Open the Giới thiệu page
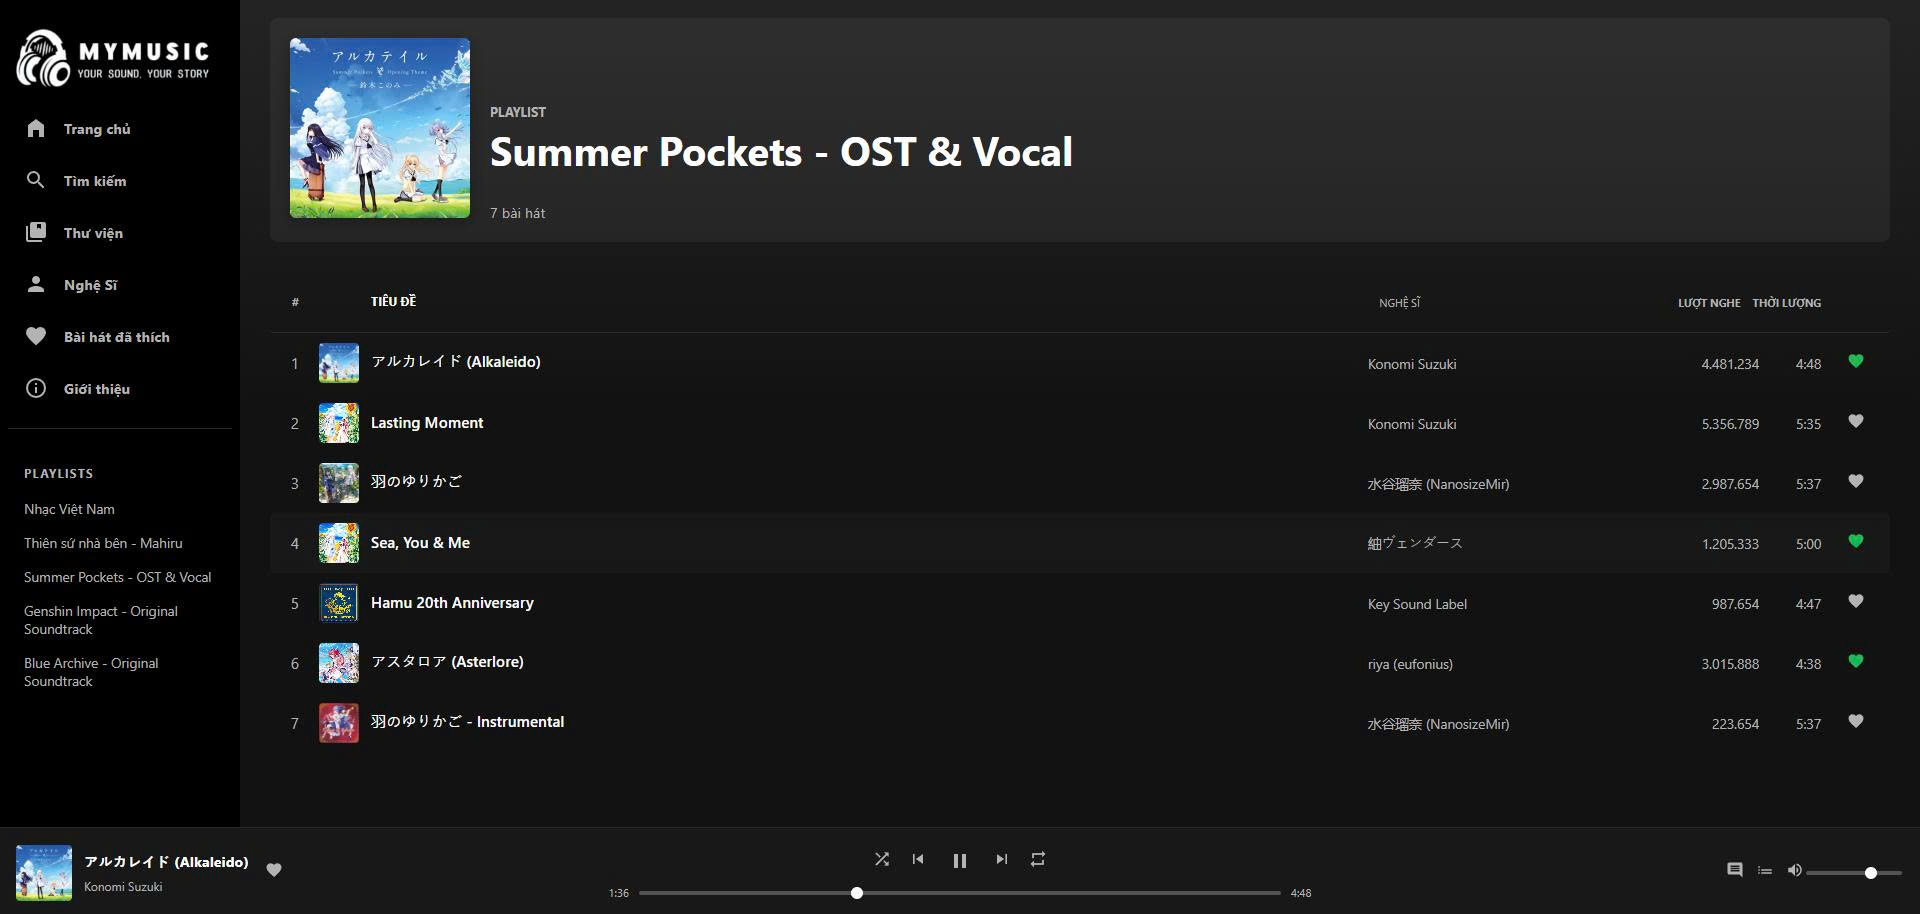The image size is (1920, 914). tap(97, 389)
